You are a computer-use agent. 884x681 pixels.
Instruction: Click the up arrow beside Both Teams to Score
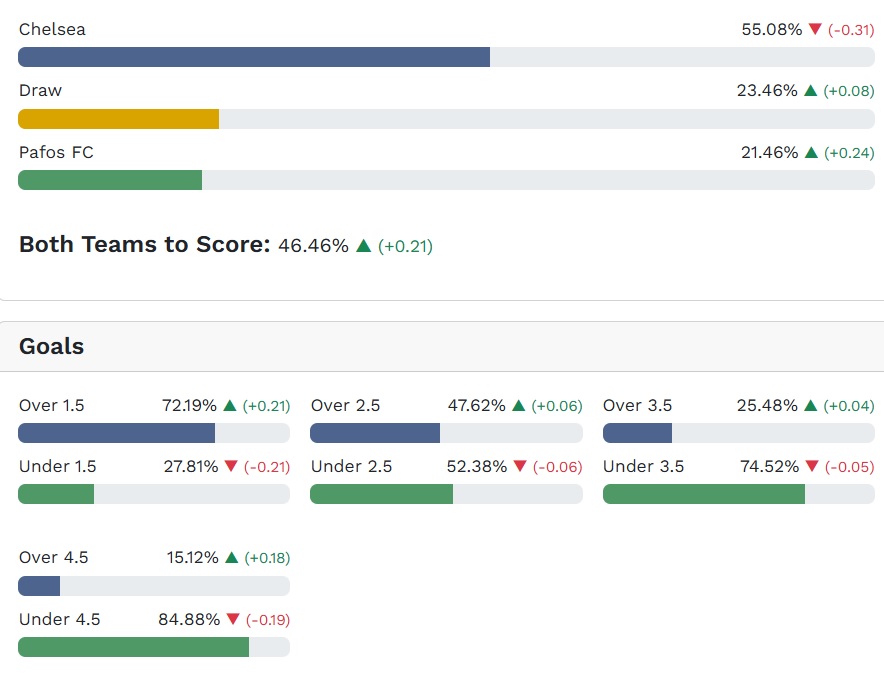point(364,246)
